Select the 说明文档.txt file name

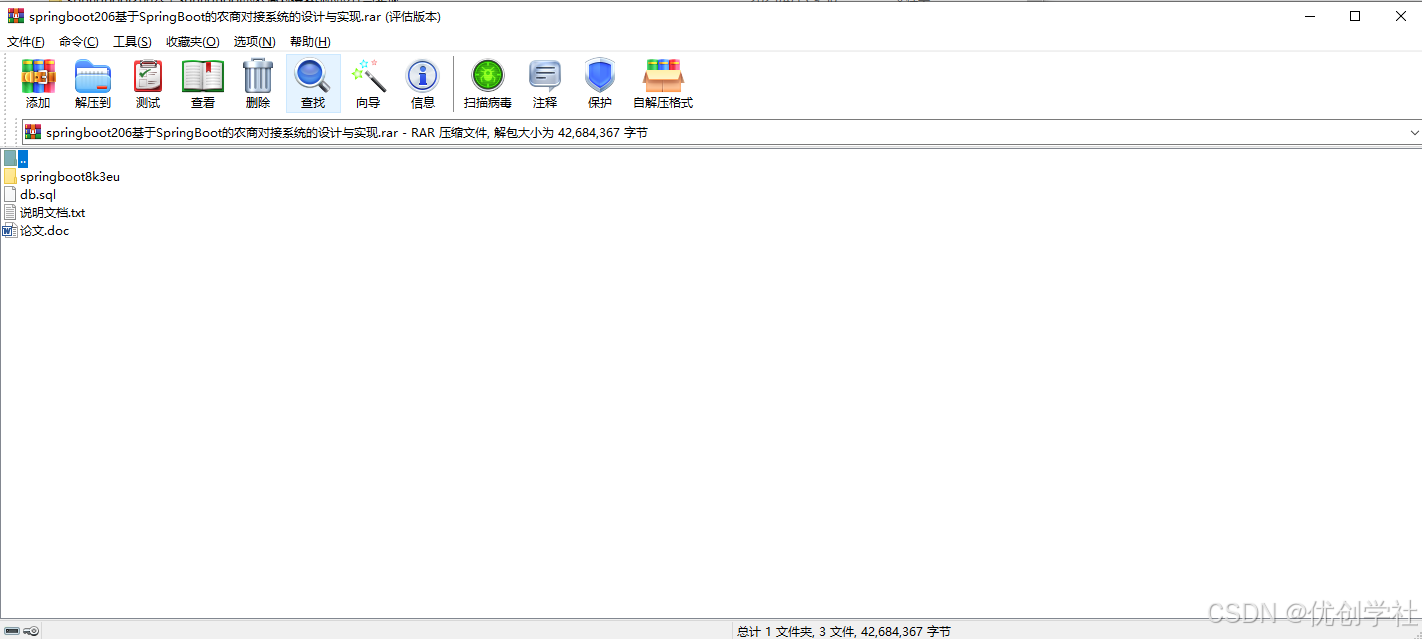(x=53, y=213)
